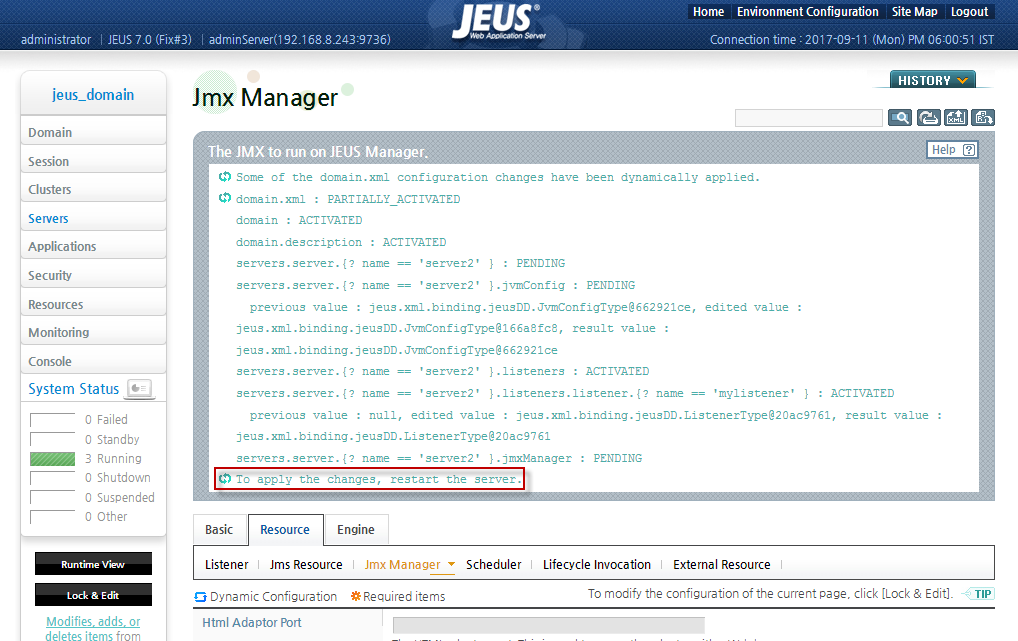Open Clusters in the sidebar
The height and width of the screenshot is (641, 1018).
[93, 190]
